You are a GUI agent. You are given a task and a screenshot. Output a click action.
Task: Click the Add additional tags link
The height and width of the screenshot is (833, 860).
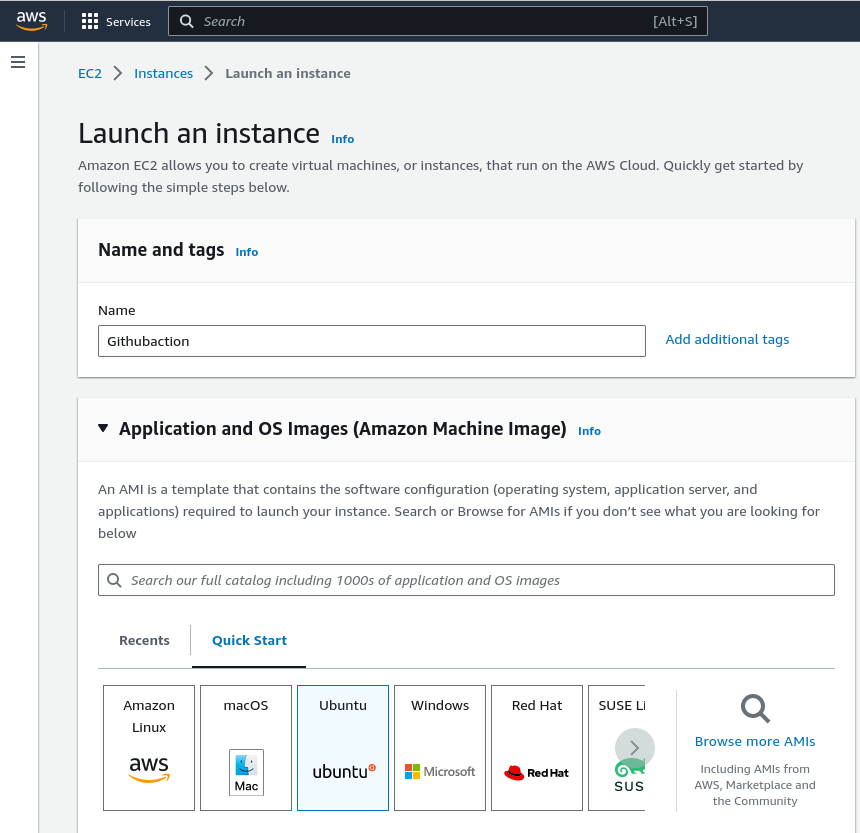click(727, 339)
